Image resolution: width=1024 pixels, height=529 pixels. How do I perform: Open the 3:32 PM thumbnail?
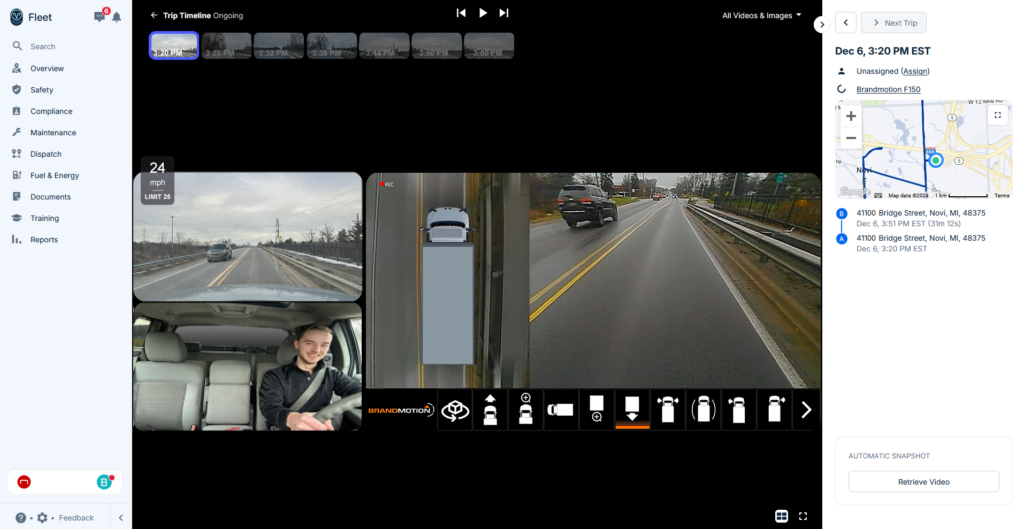pos(279,46)
